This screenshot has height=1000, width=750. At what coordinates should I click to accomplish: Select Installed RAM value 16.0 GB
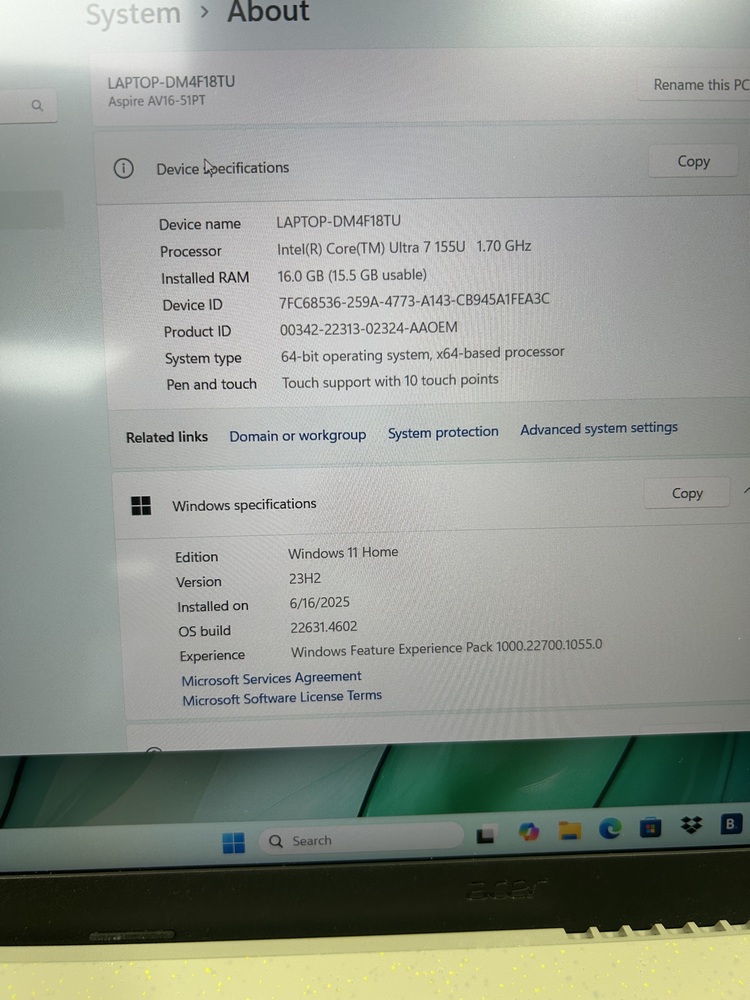(x=352, y=275)
